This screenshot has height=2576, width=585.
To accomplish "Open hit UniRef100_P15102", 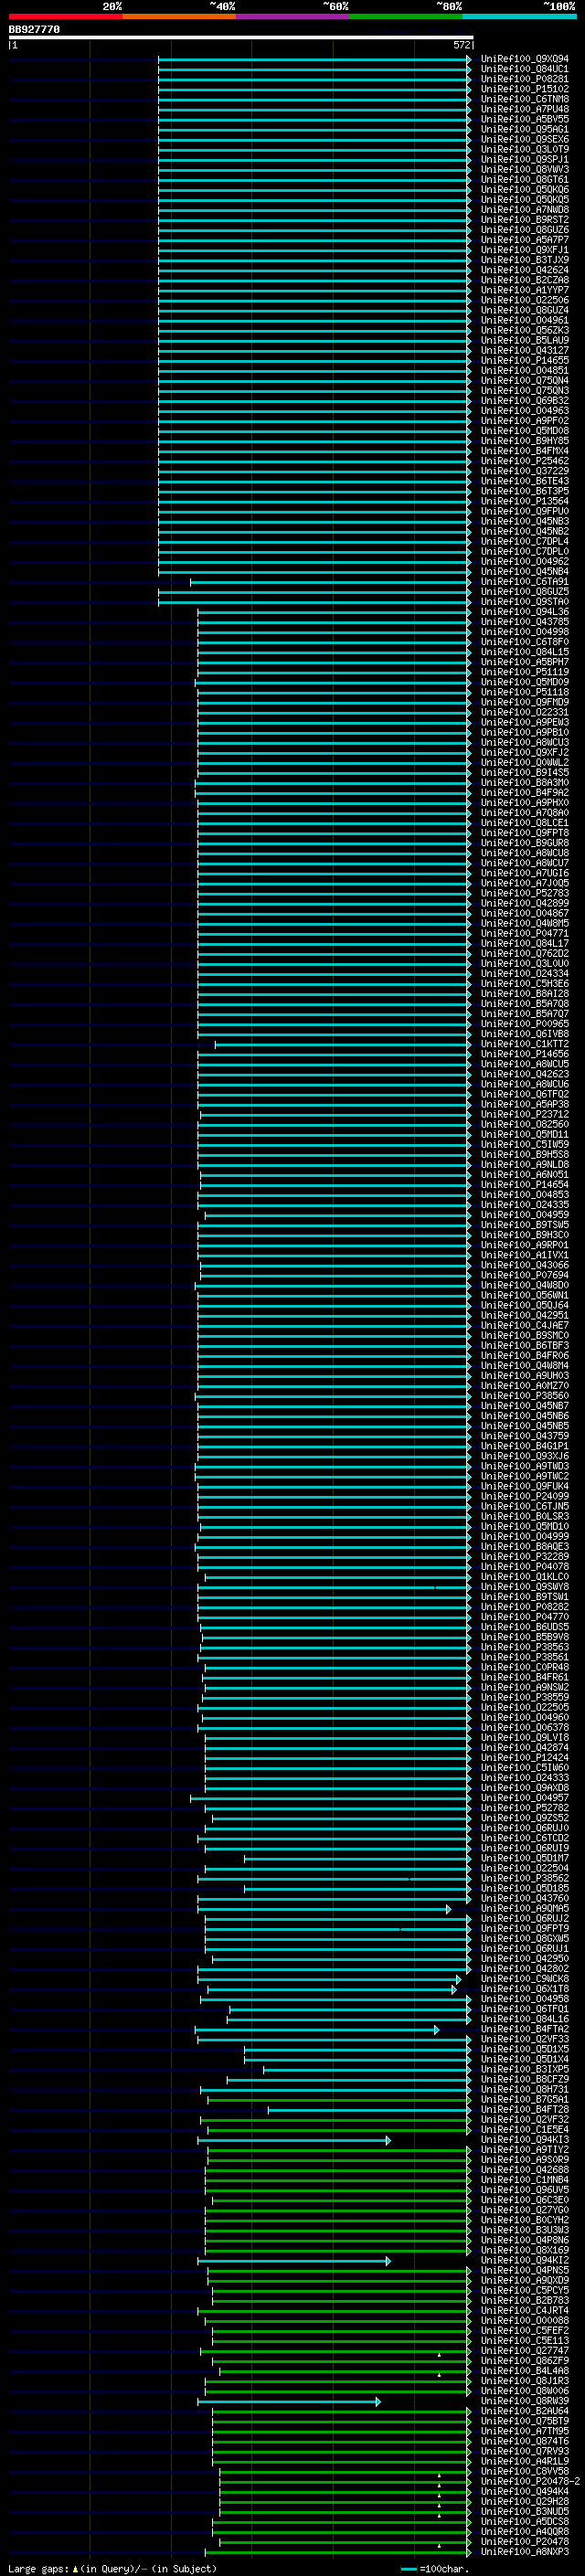I will click(525, 89).
